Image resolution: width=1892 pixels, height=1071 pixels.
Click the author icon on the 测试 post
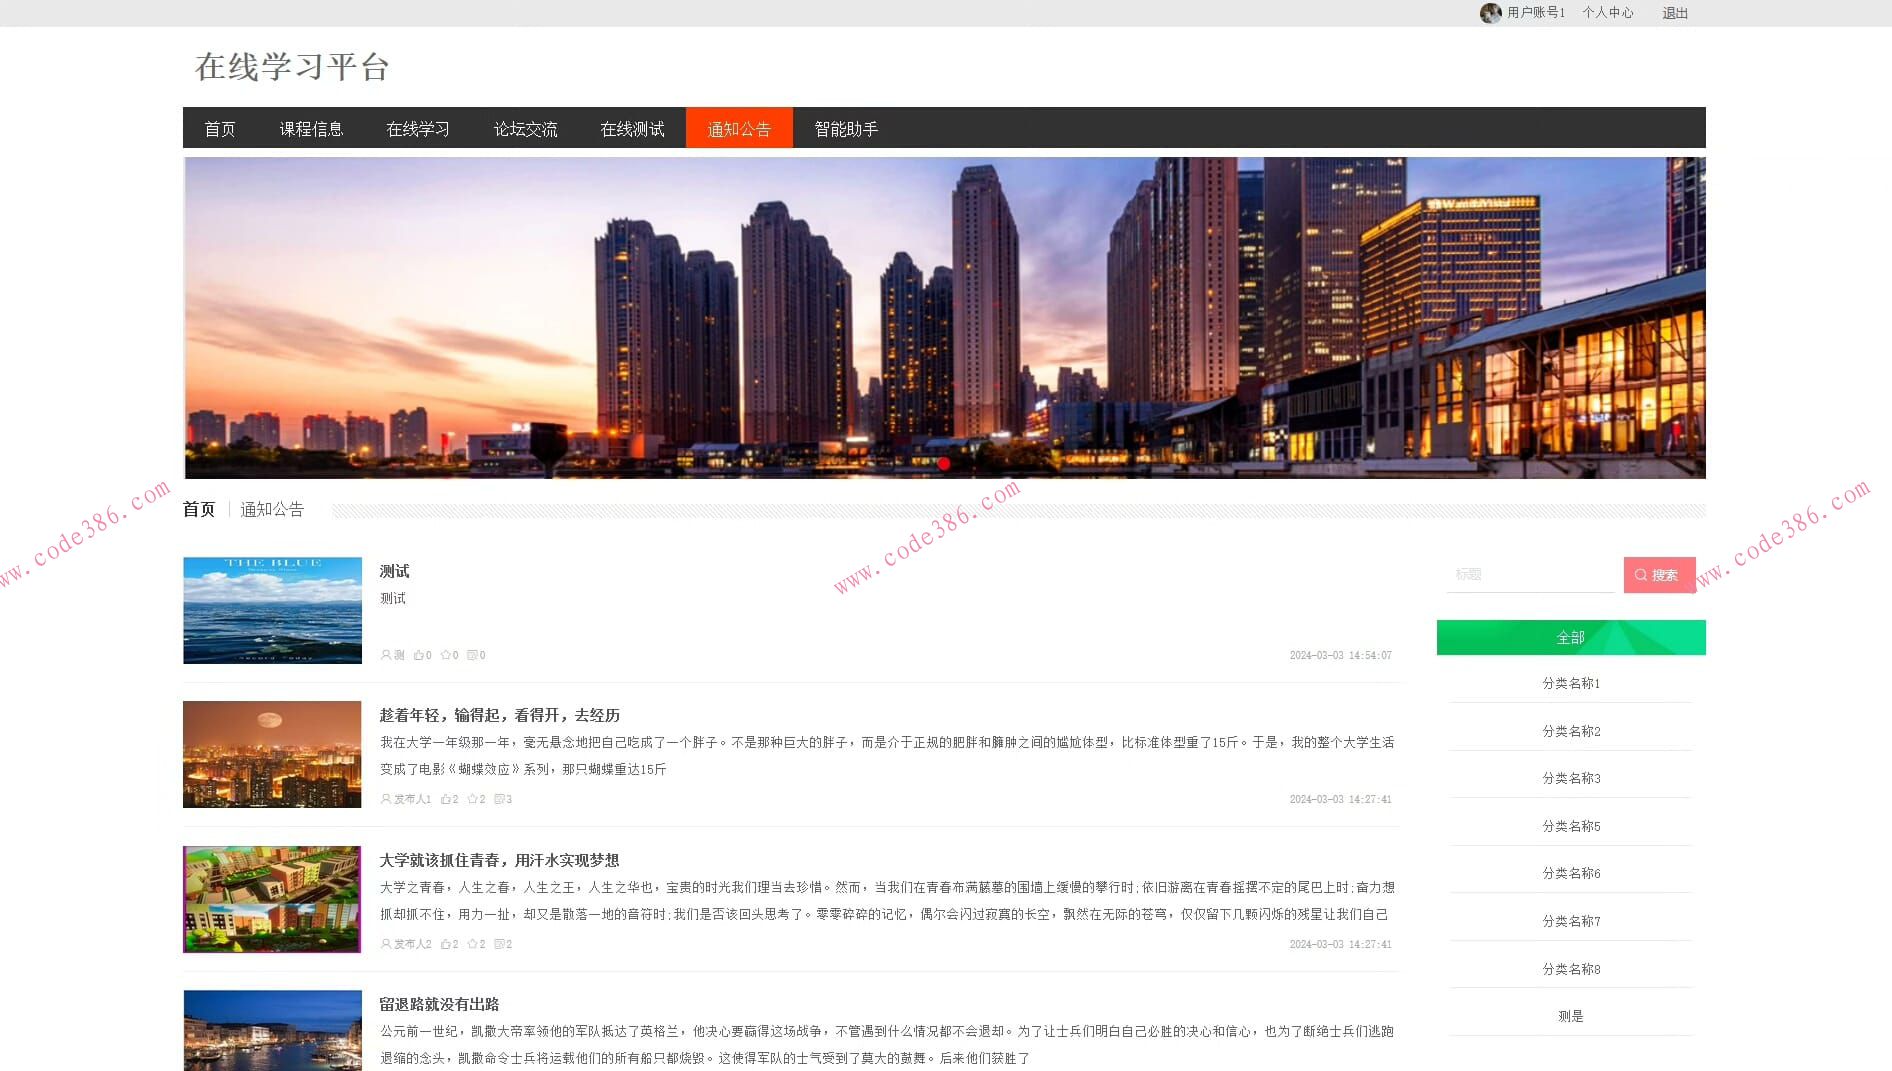pos(386,655)
